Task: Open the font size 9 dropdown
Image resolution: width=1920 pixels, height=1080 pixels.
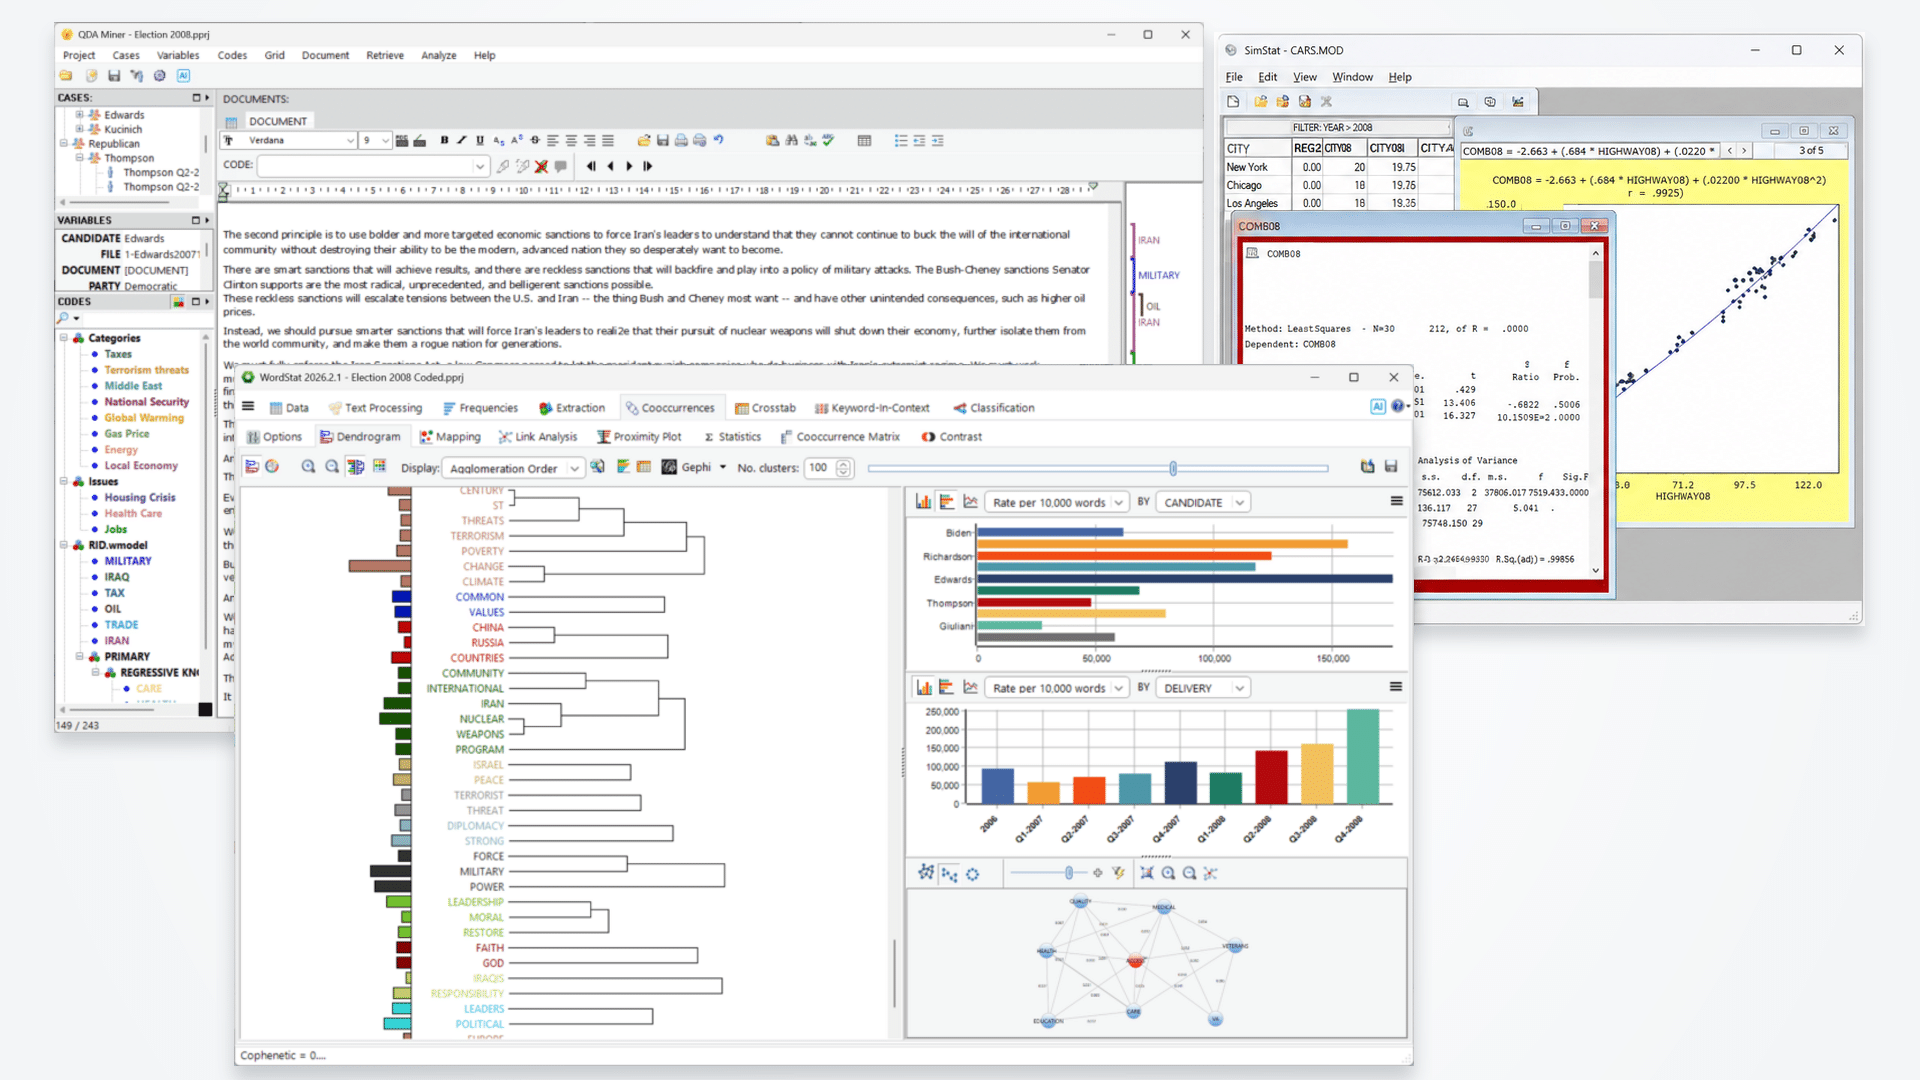Action: (x=385, y=141)
